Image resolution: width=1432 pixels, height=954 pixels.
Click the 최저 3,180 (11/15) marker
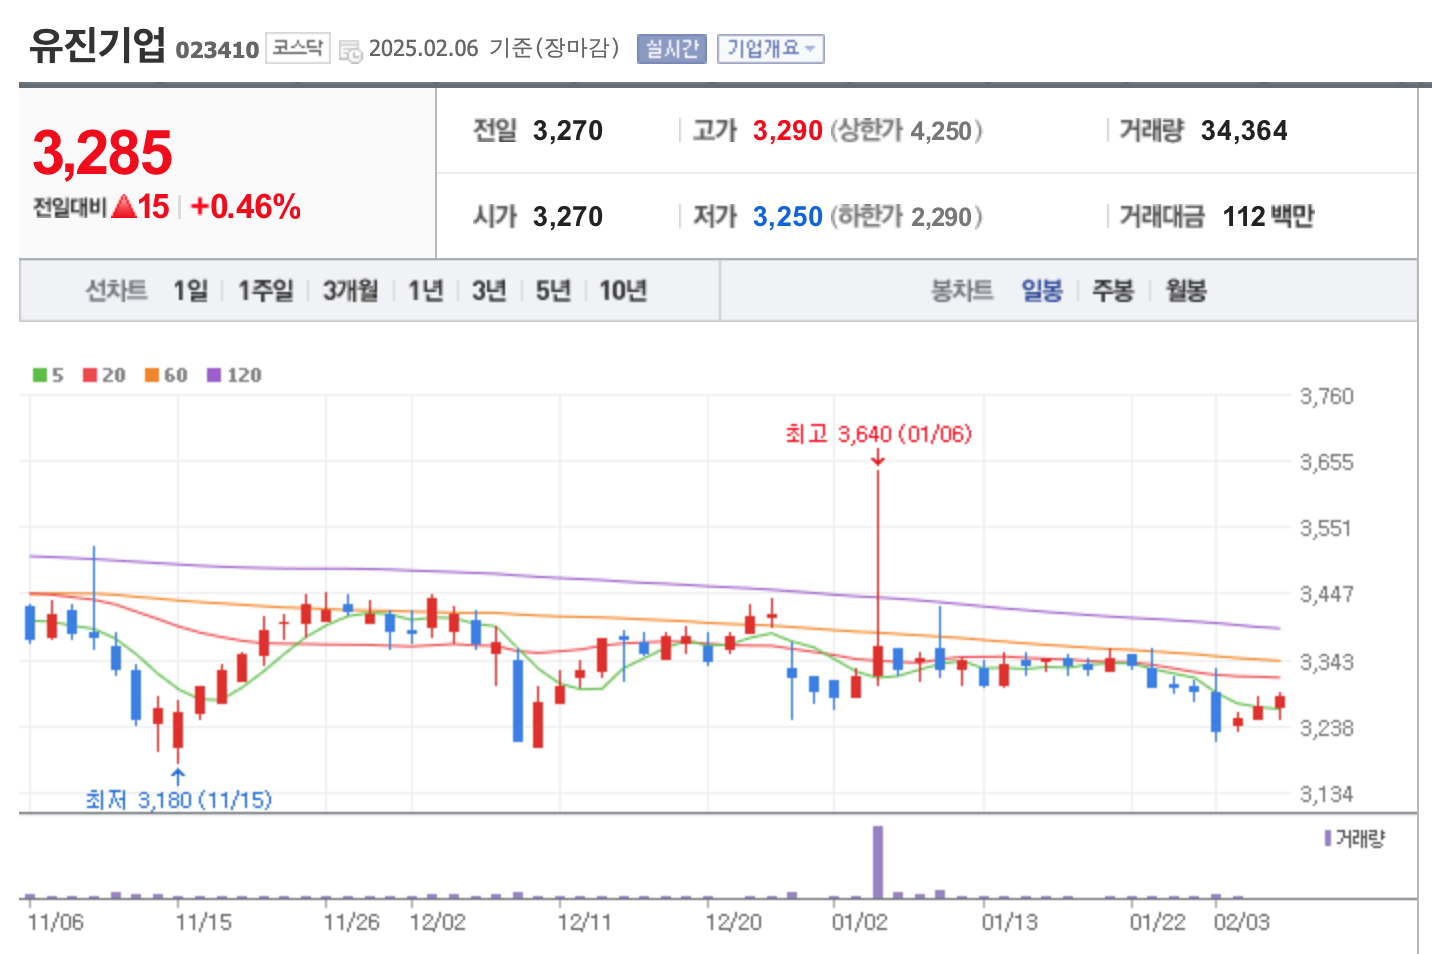point(178,800)
